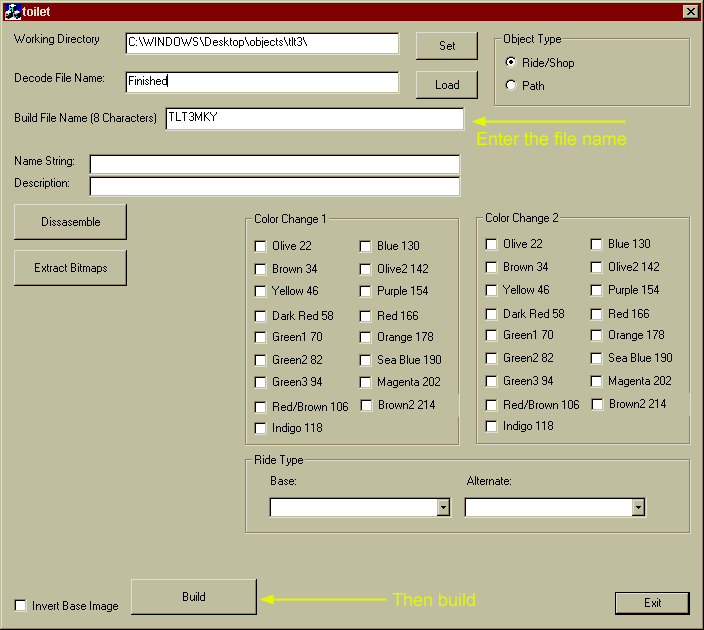Check Yellow 46 in Color Change 2
Image resolution: width=704 pixels, height=630 pixels.
491,290
